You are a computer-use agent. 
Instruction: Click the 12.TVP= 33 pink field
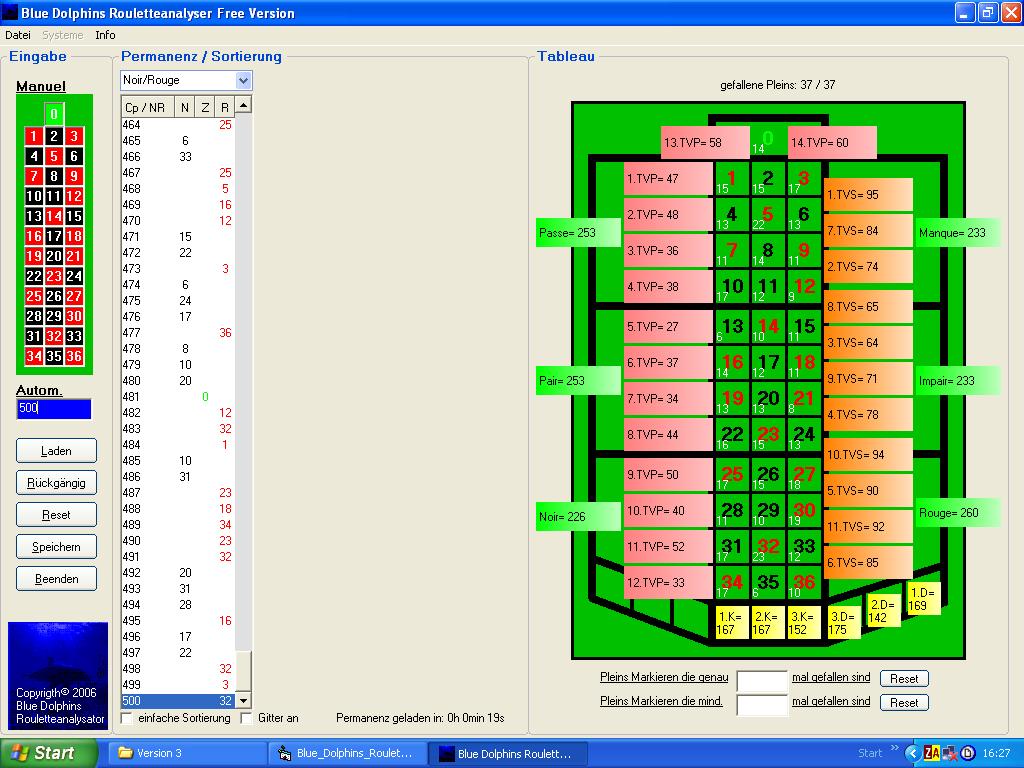[668, 582]
